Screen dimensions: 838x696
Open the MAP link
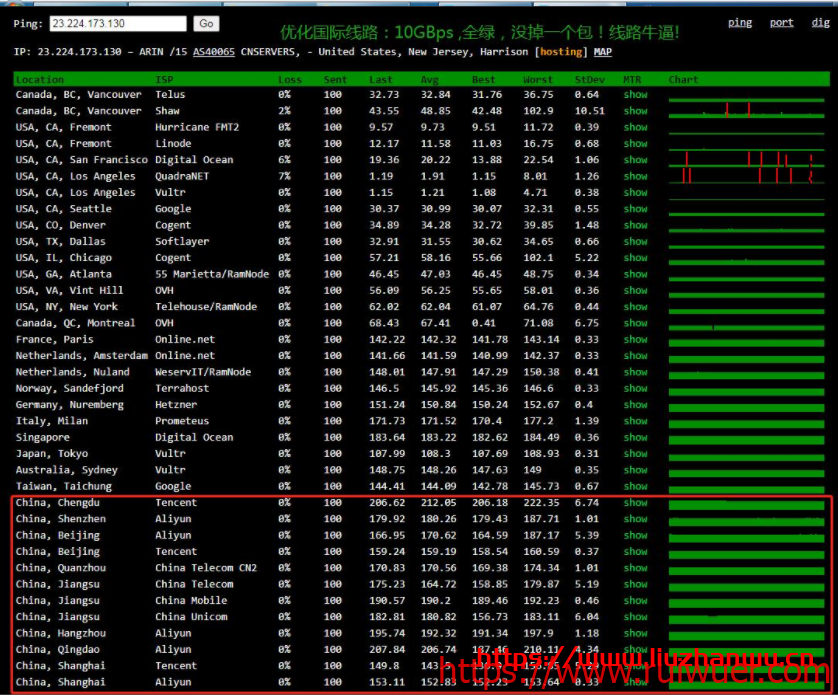tap(603, 51)
